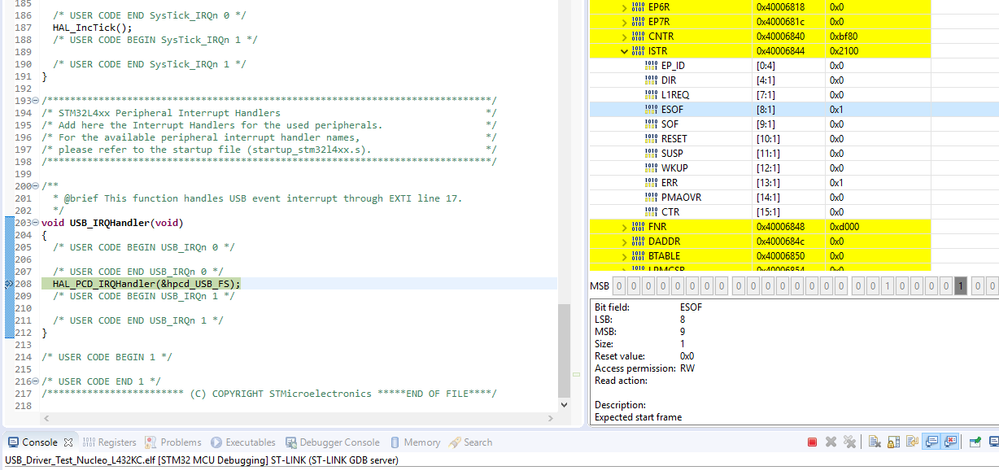This screenshot has height=470, width=999.
Task: Switch to the Registers tab
Action: click(x=110, y=442)
